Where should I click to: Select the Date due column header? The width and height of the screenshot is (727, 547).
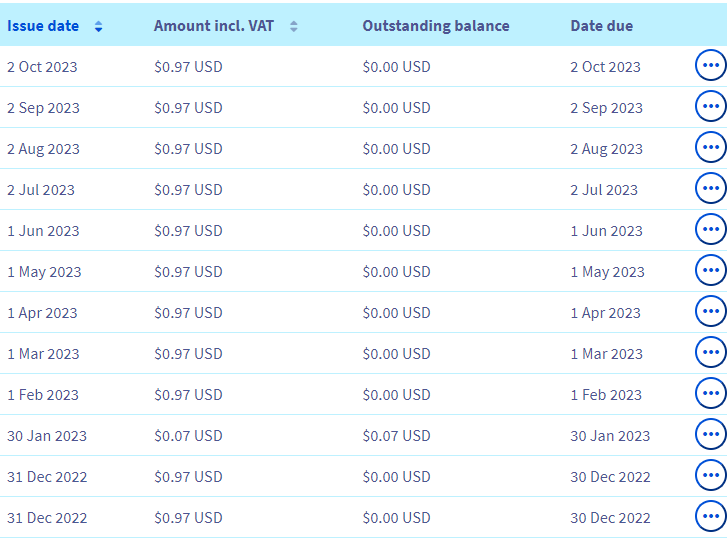coord(601,26)
